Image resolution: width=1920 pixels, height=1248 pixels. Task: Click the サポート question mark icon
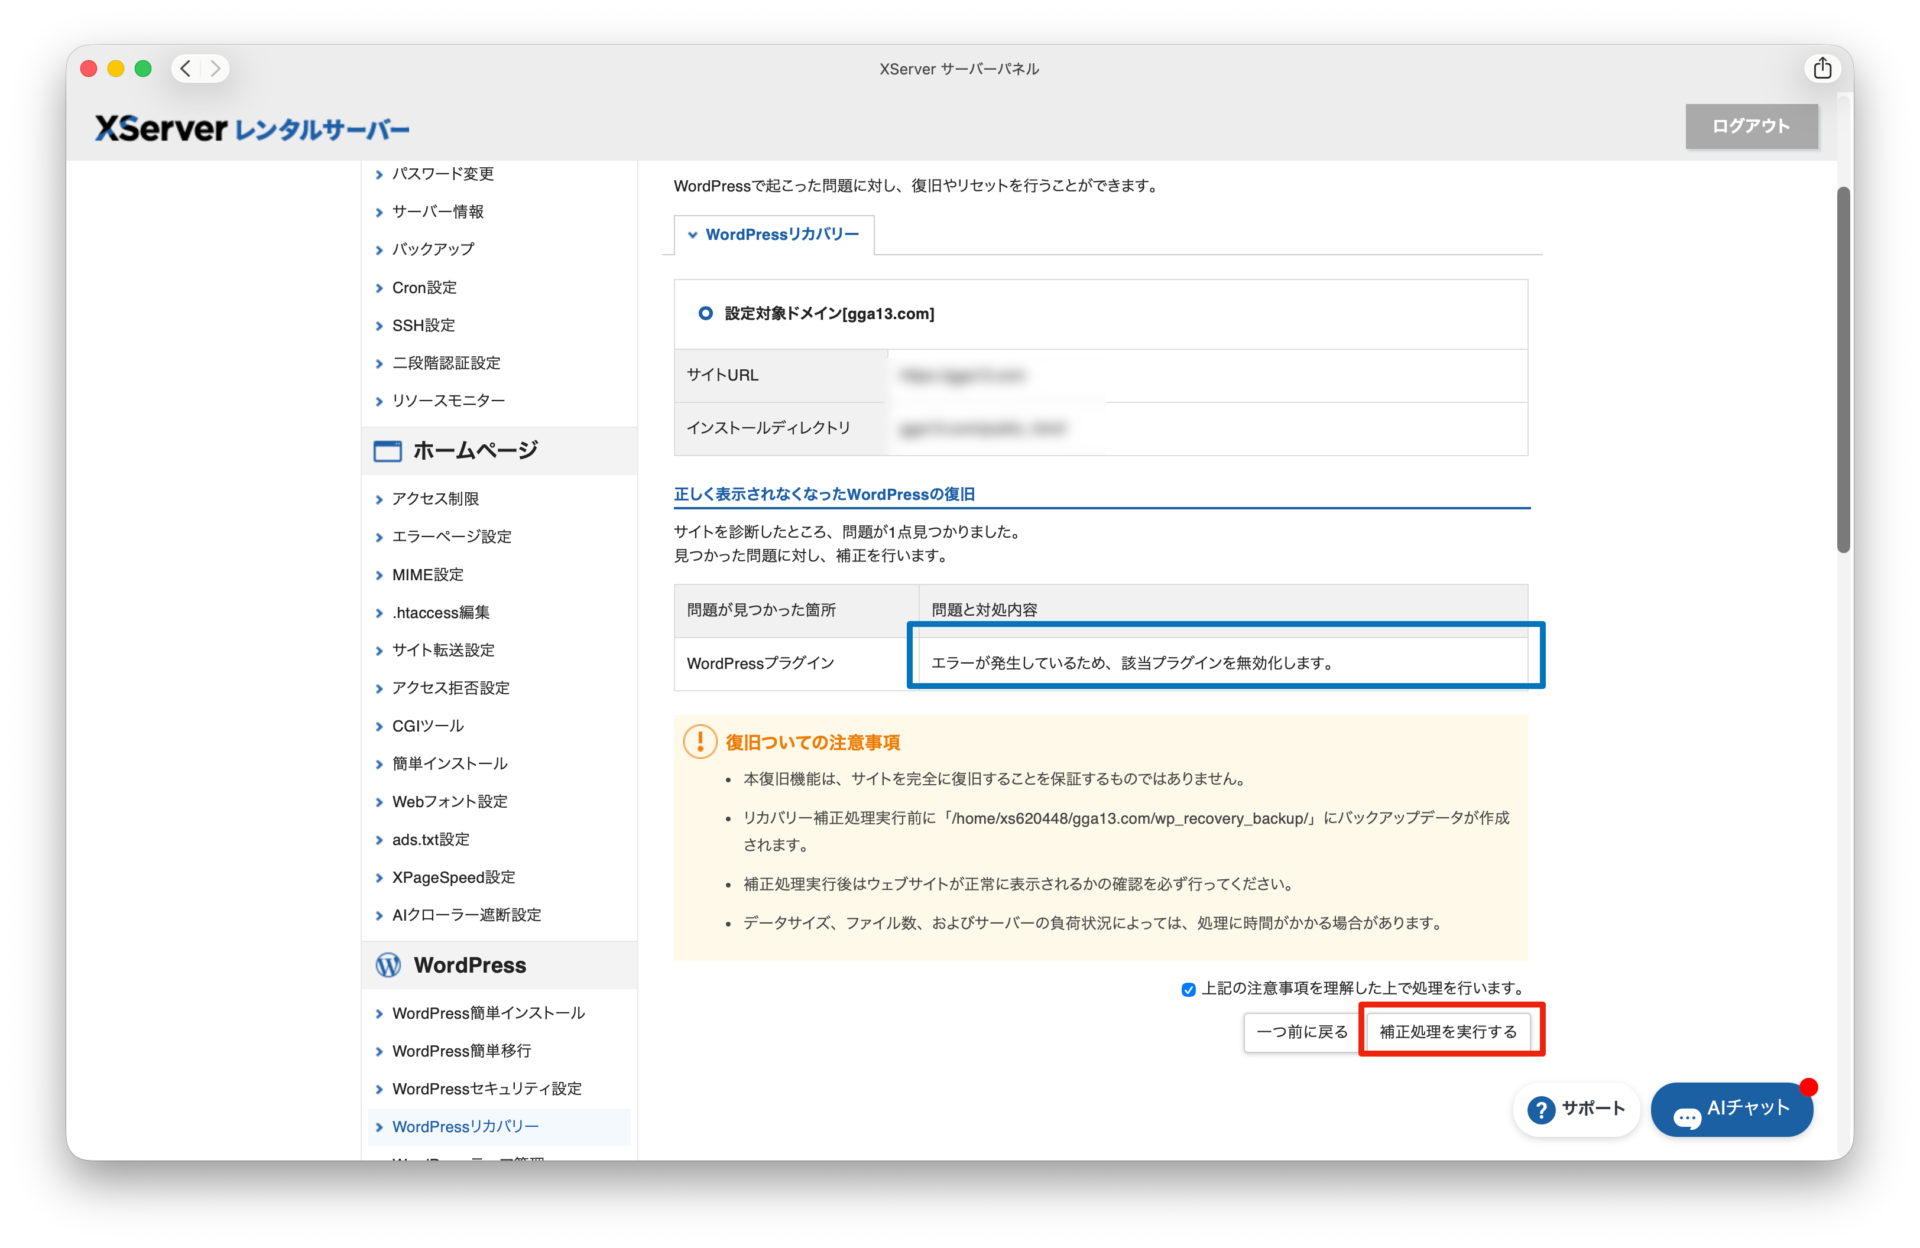coord(1541,1109)
